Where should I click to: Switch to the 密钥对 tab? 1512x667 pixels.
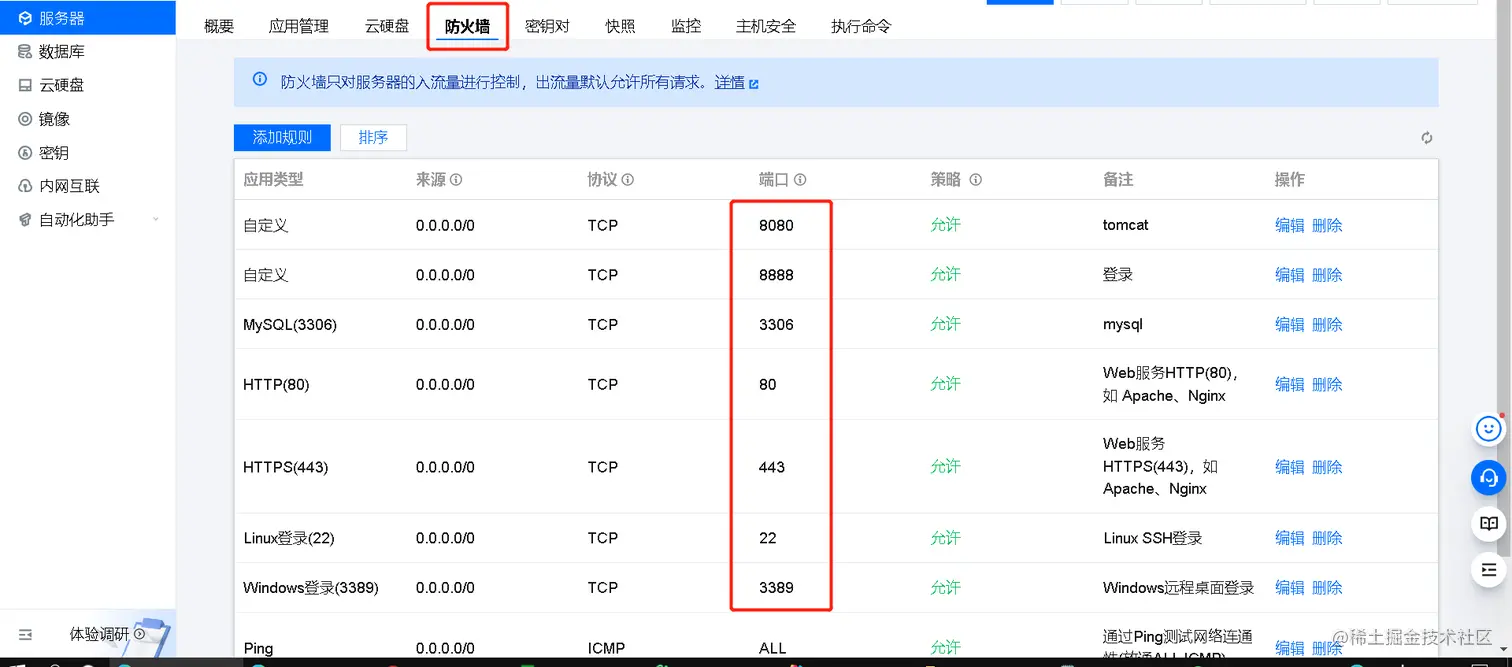(547, 26)
